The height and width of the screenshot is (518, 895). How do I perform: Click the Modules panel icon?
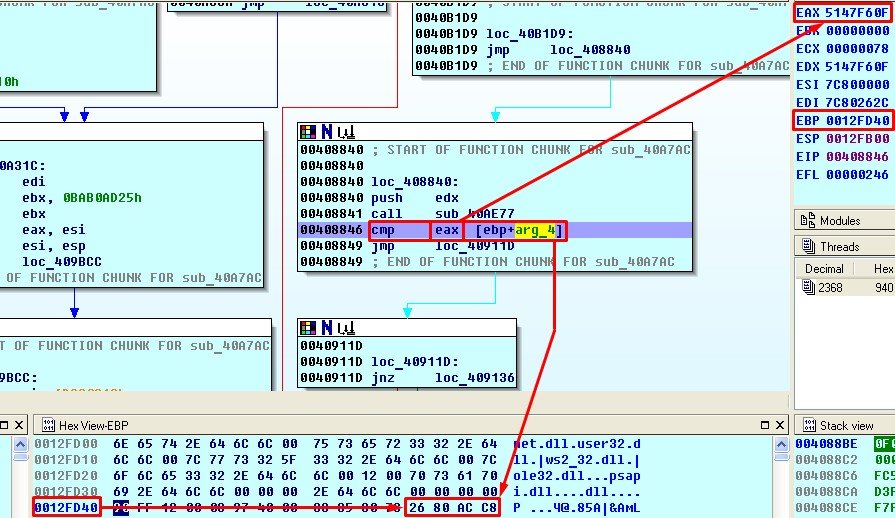tap(808, 220)
